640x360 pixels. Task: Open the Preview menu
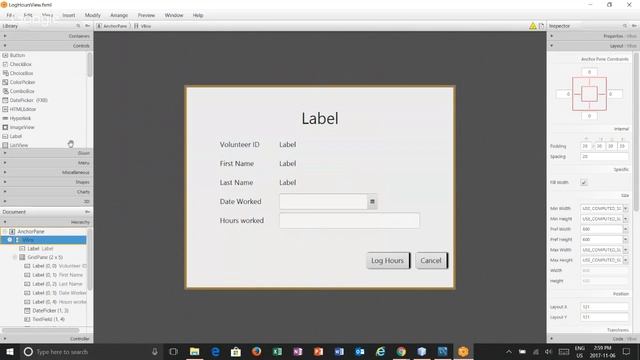pyautogui.click(x=146, y=15)
